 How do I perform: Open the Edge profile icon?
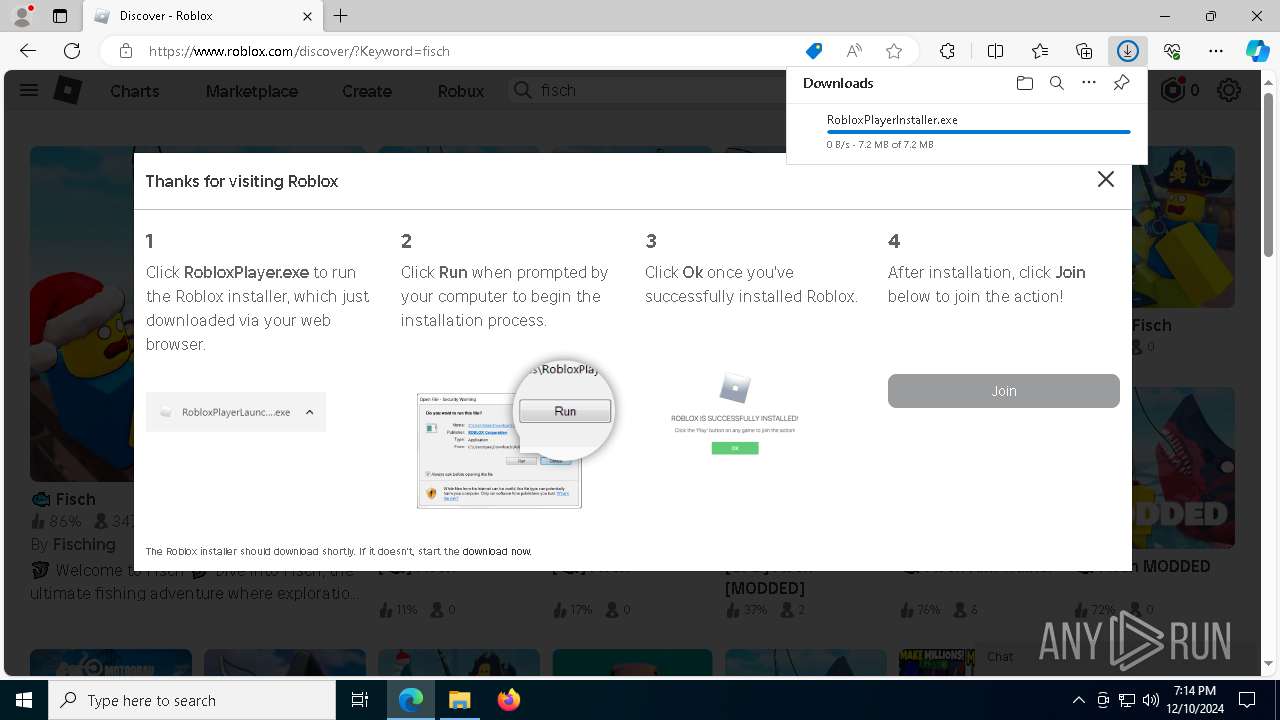pos(22,16)
